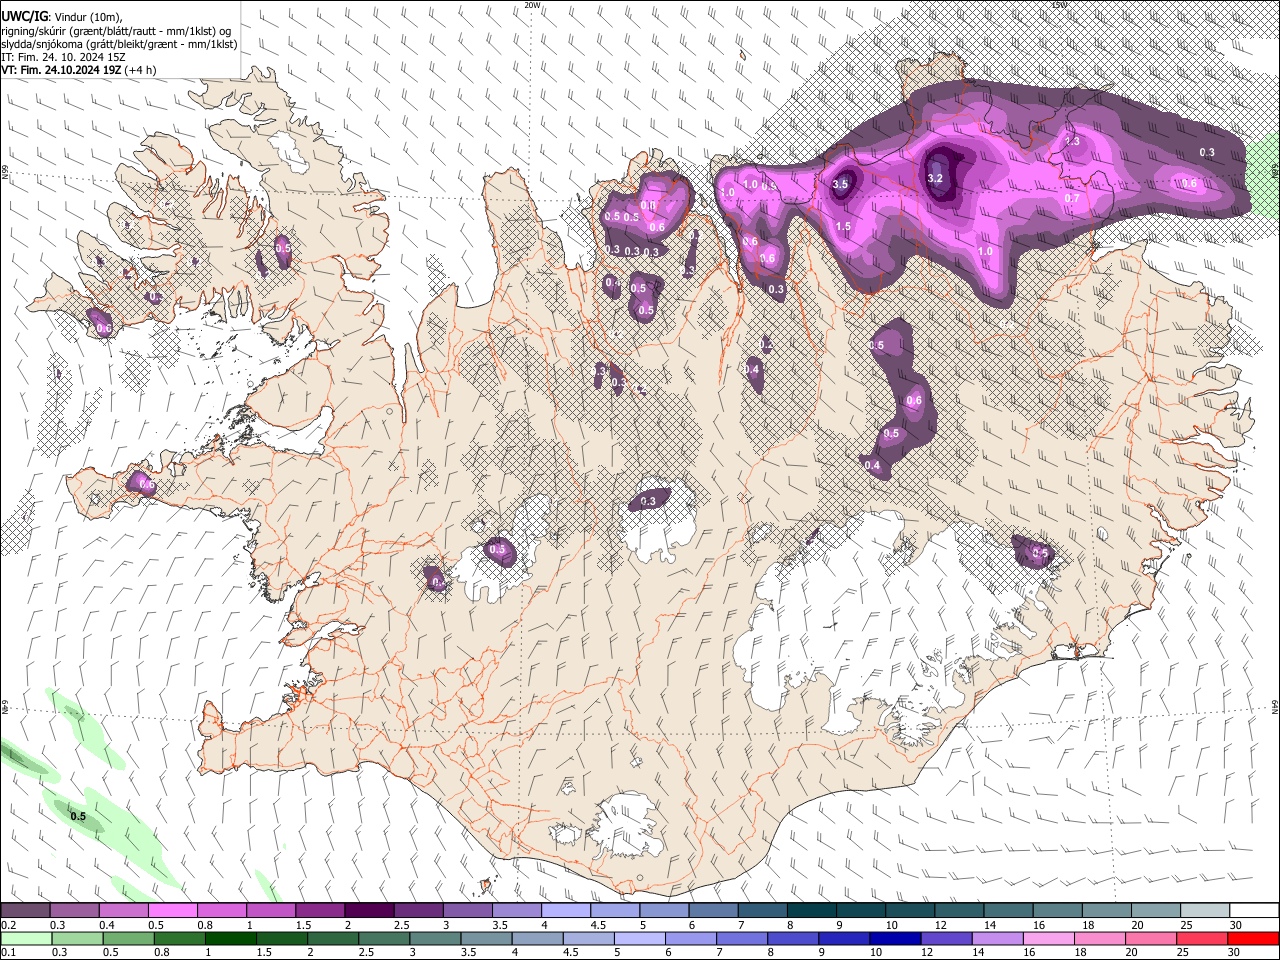Click the 'IT: Fim. 24. 10. 2024 15Z' line

pyautogui.click(x=63, y=57)
